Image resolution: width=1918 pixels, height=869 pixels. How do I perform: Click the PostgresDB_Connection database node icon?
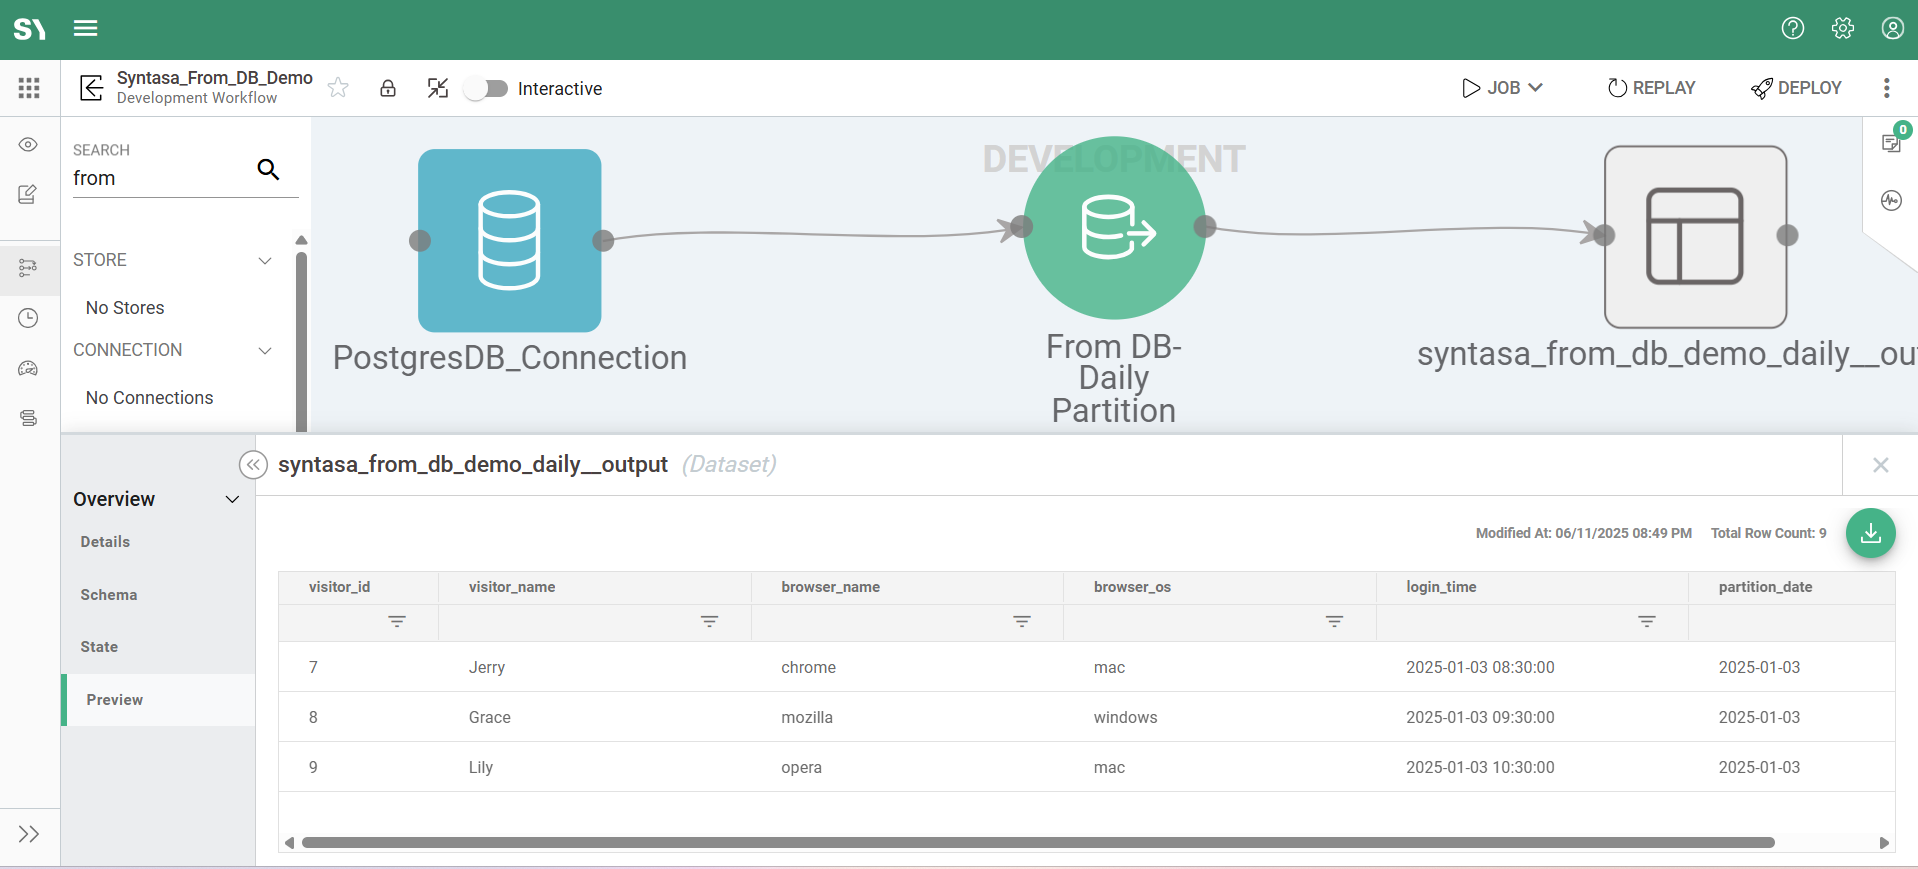[509, 241]
